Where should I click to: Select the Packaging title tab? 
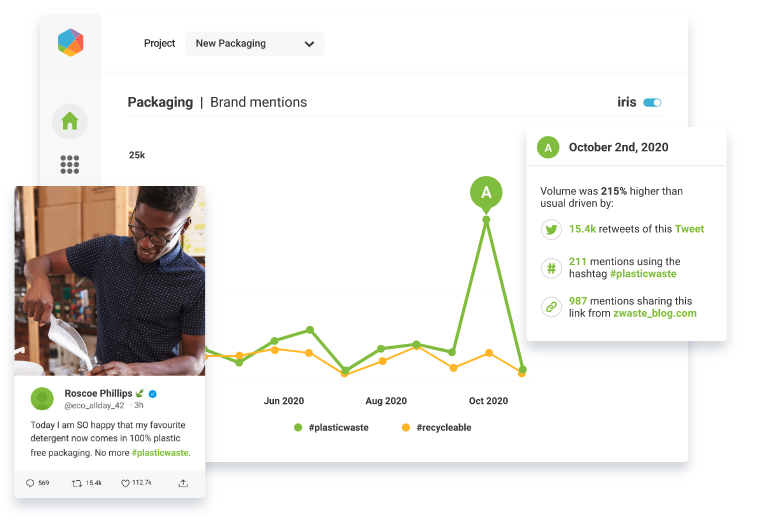click(x=160, y=102)
